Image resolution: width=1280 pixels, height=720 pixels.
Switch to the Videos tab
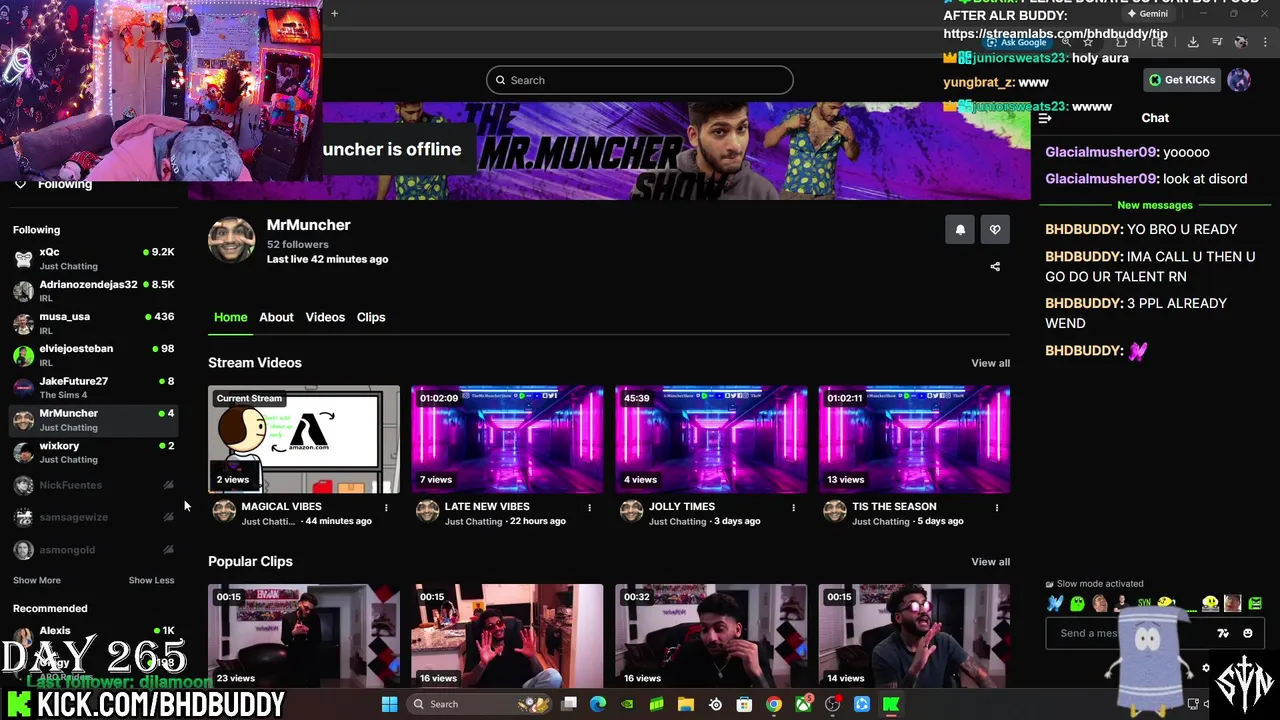325,317
